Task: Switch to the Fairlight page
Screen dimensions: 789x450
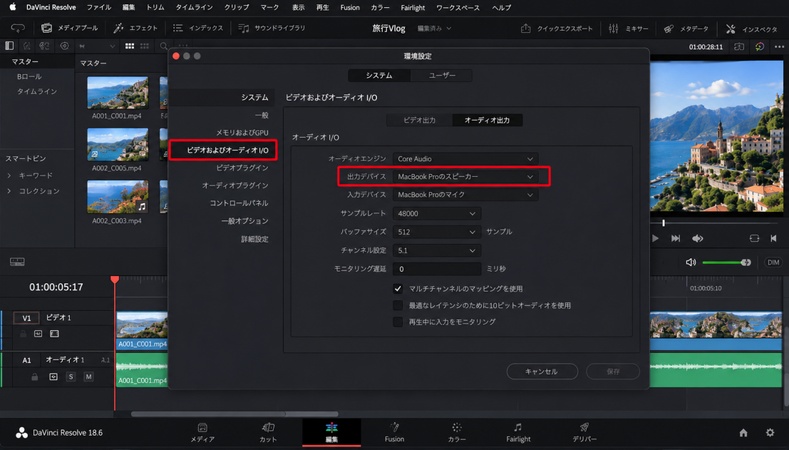Action: coord(518,433)
